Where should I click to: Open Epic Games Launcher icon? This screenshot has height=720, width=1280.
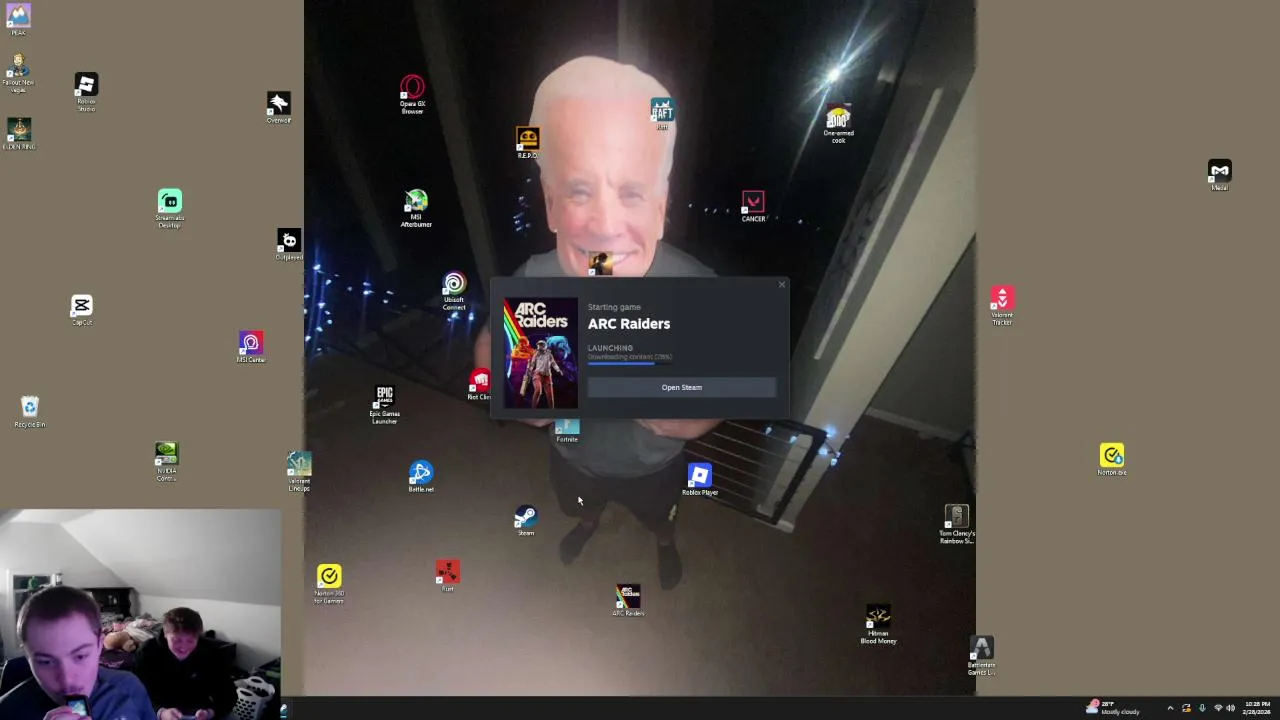(x=384, y=404)
